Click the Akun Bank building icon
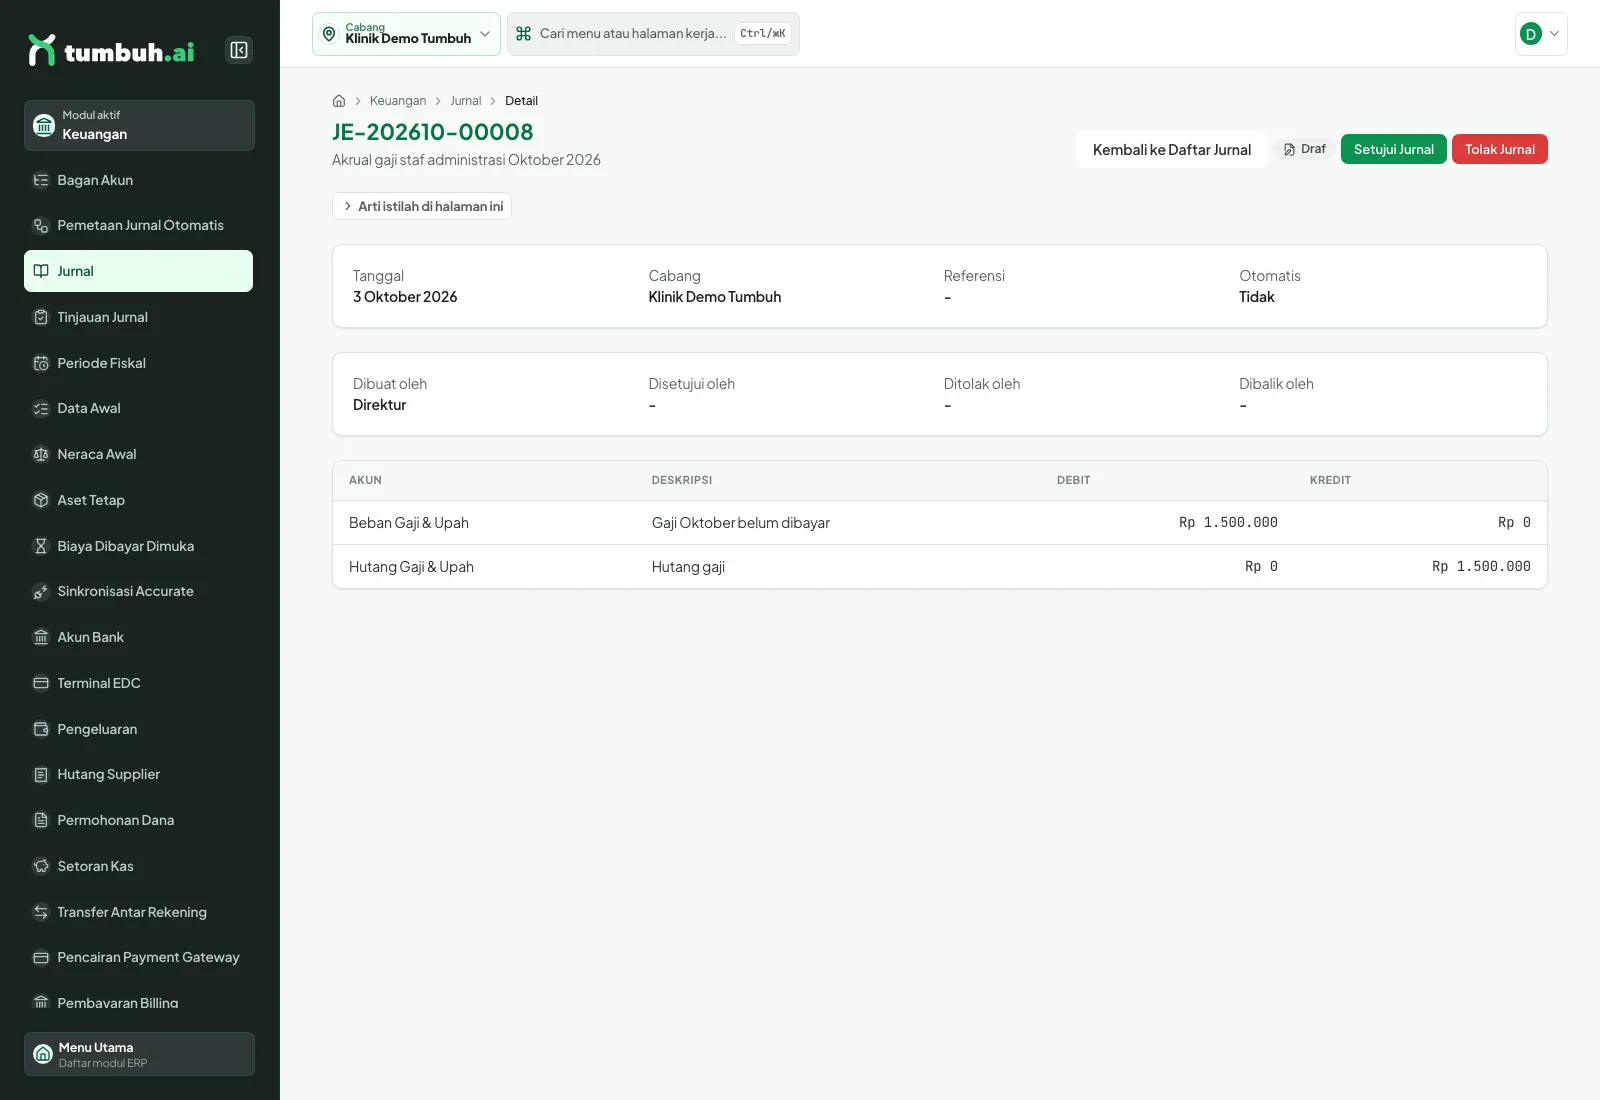 [x=41, y=637]
